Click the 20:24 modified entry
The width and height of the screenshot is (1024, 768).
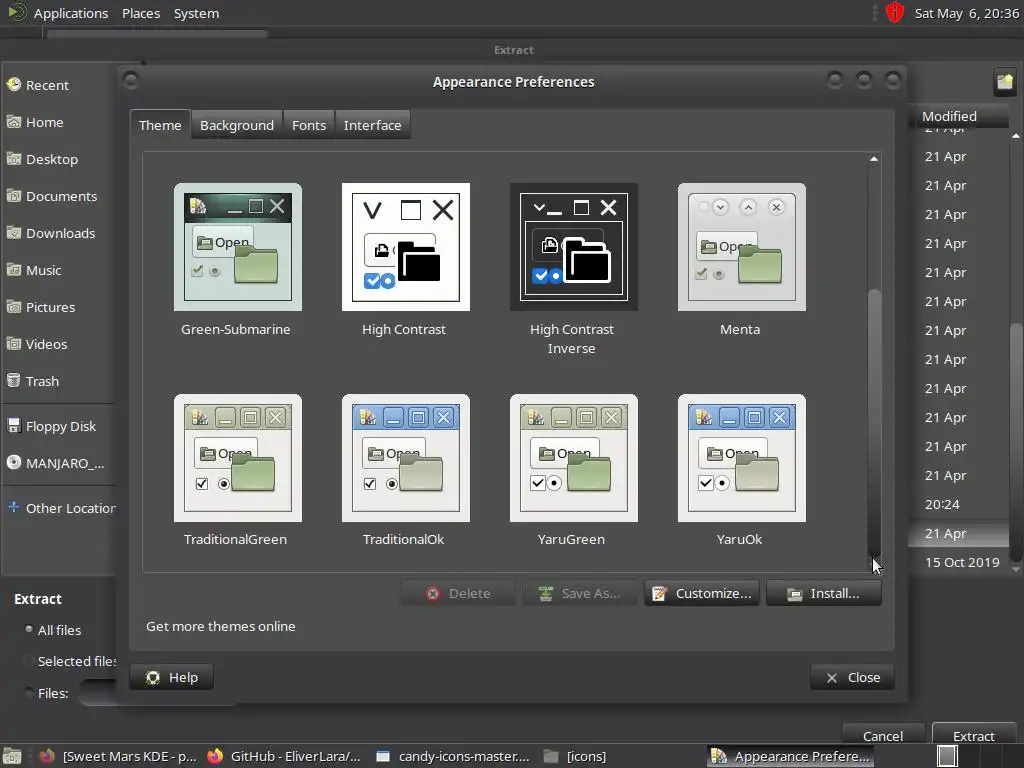[x=942, y=504]
